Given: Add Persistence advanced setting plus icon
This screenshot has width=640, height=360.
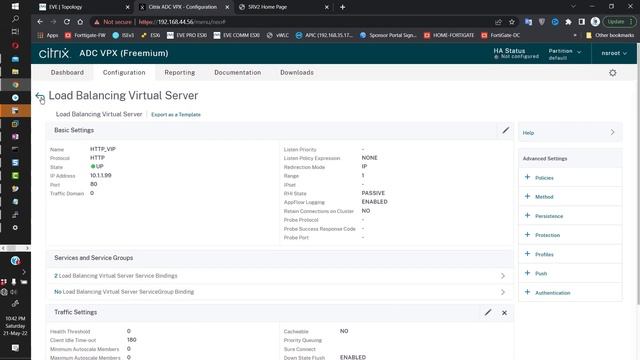Looking at the screenshot, I should click(527, 216).
